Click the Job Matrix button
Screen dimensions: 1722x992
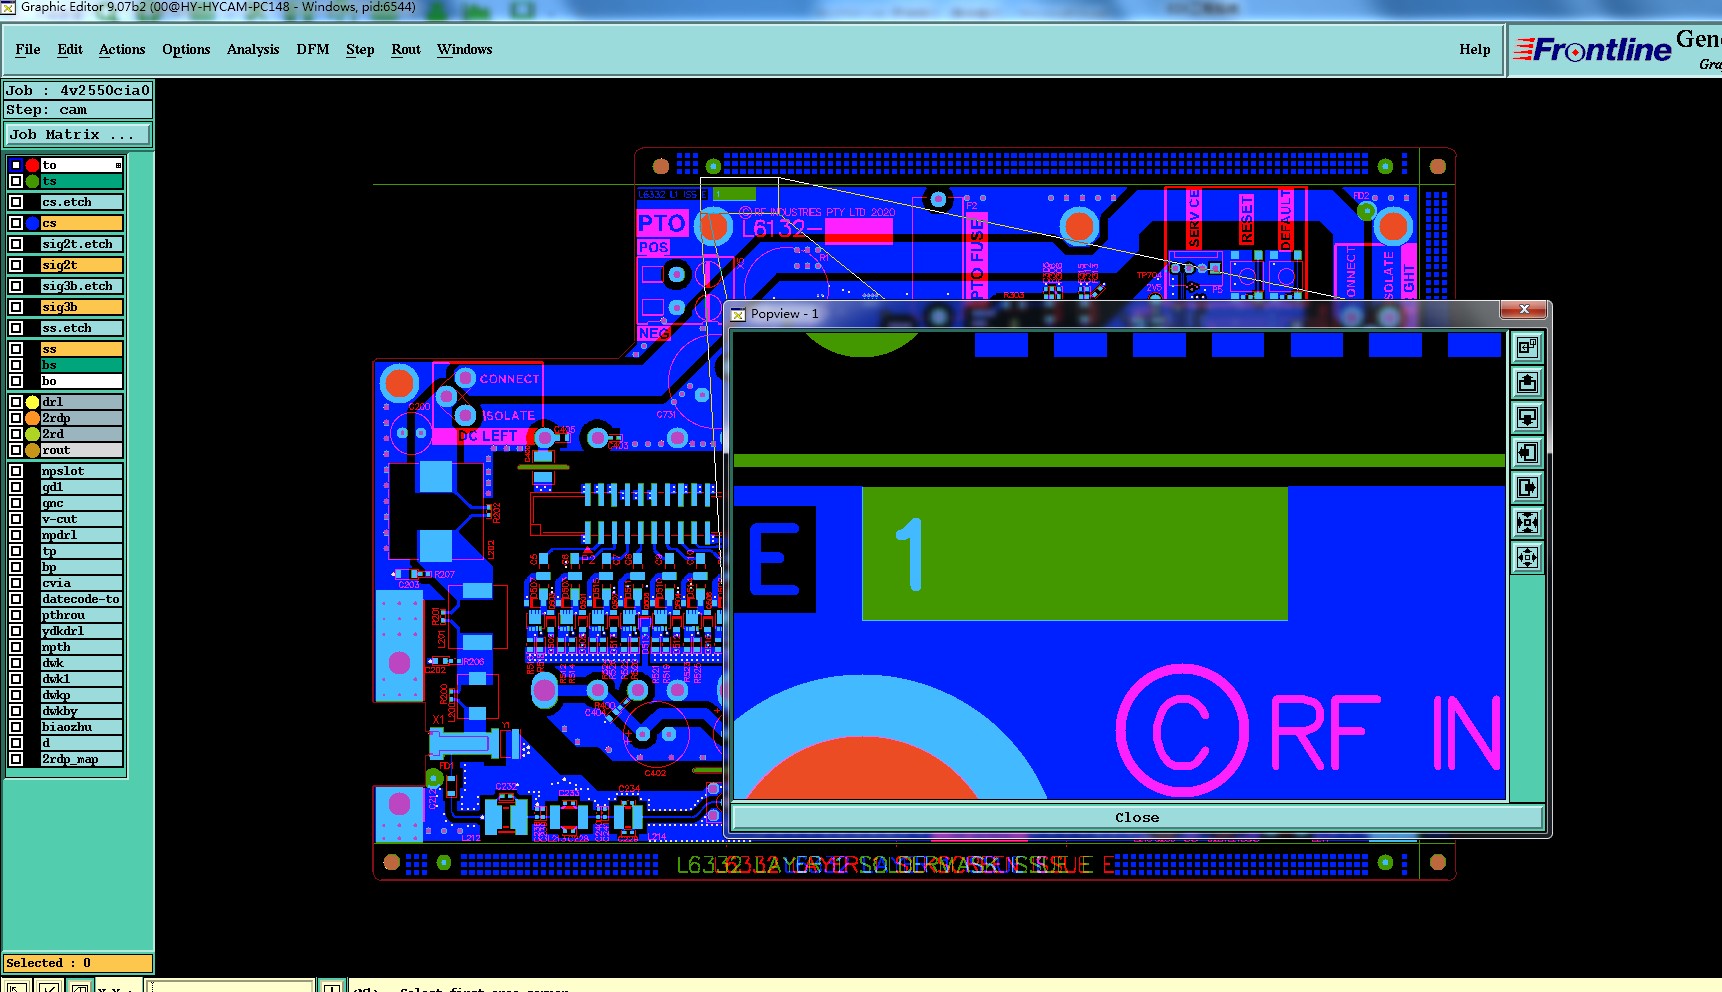click(78, 134)
